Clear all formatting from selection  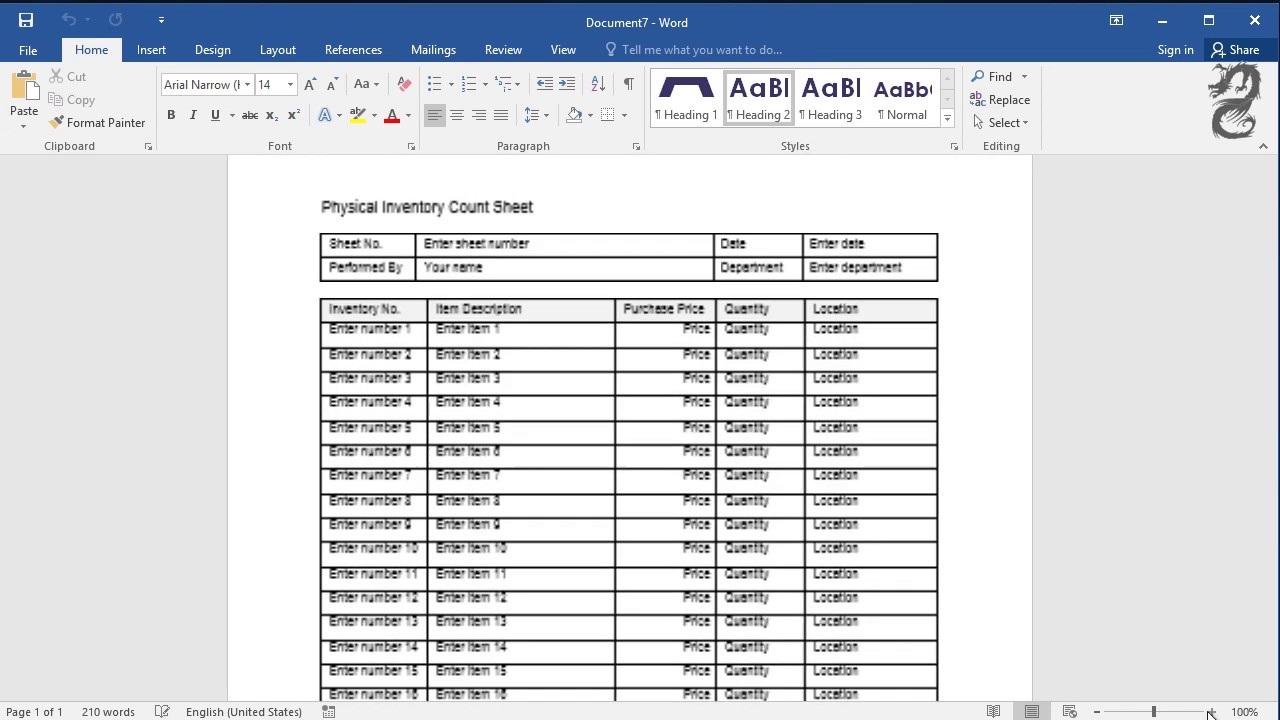click(404, 85)
